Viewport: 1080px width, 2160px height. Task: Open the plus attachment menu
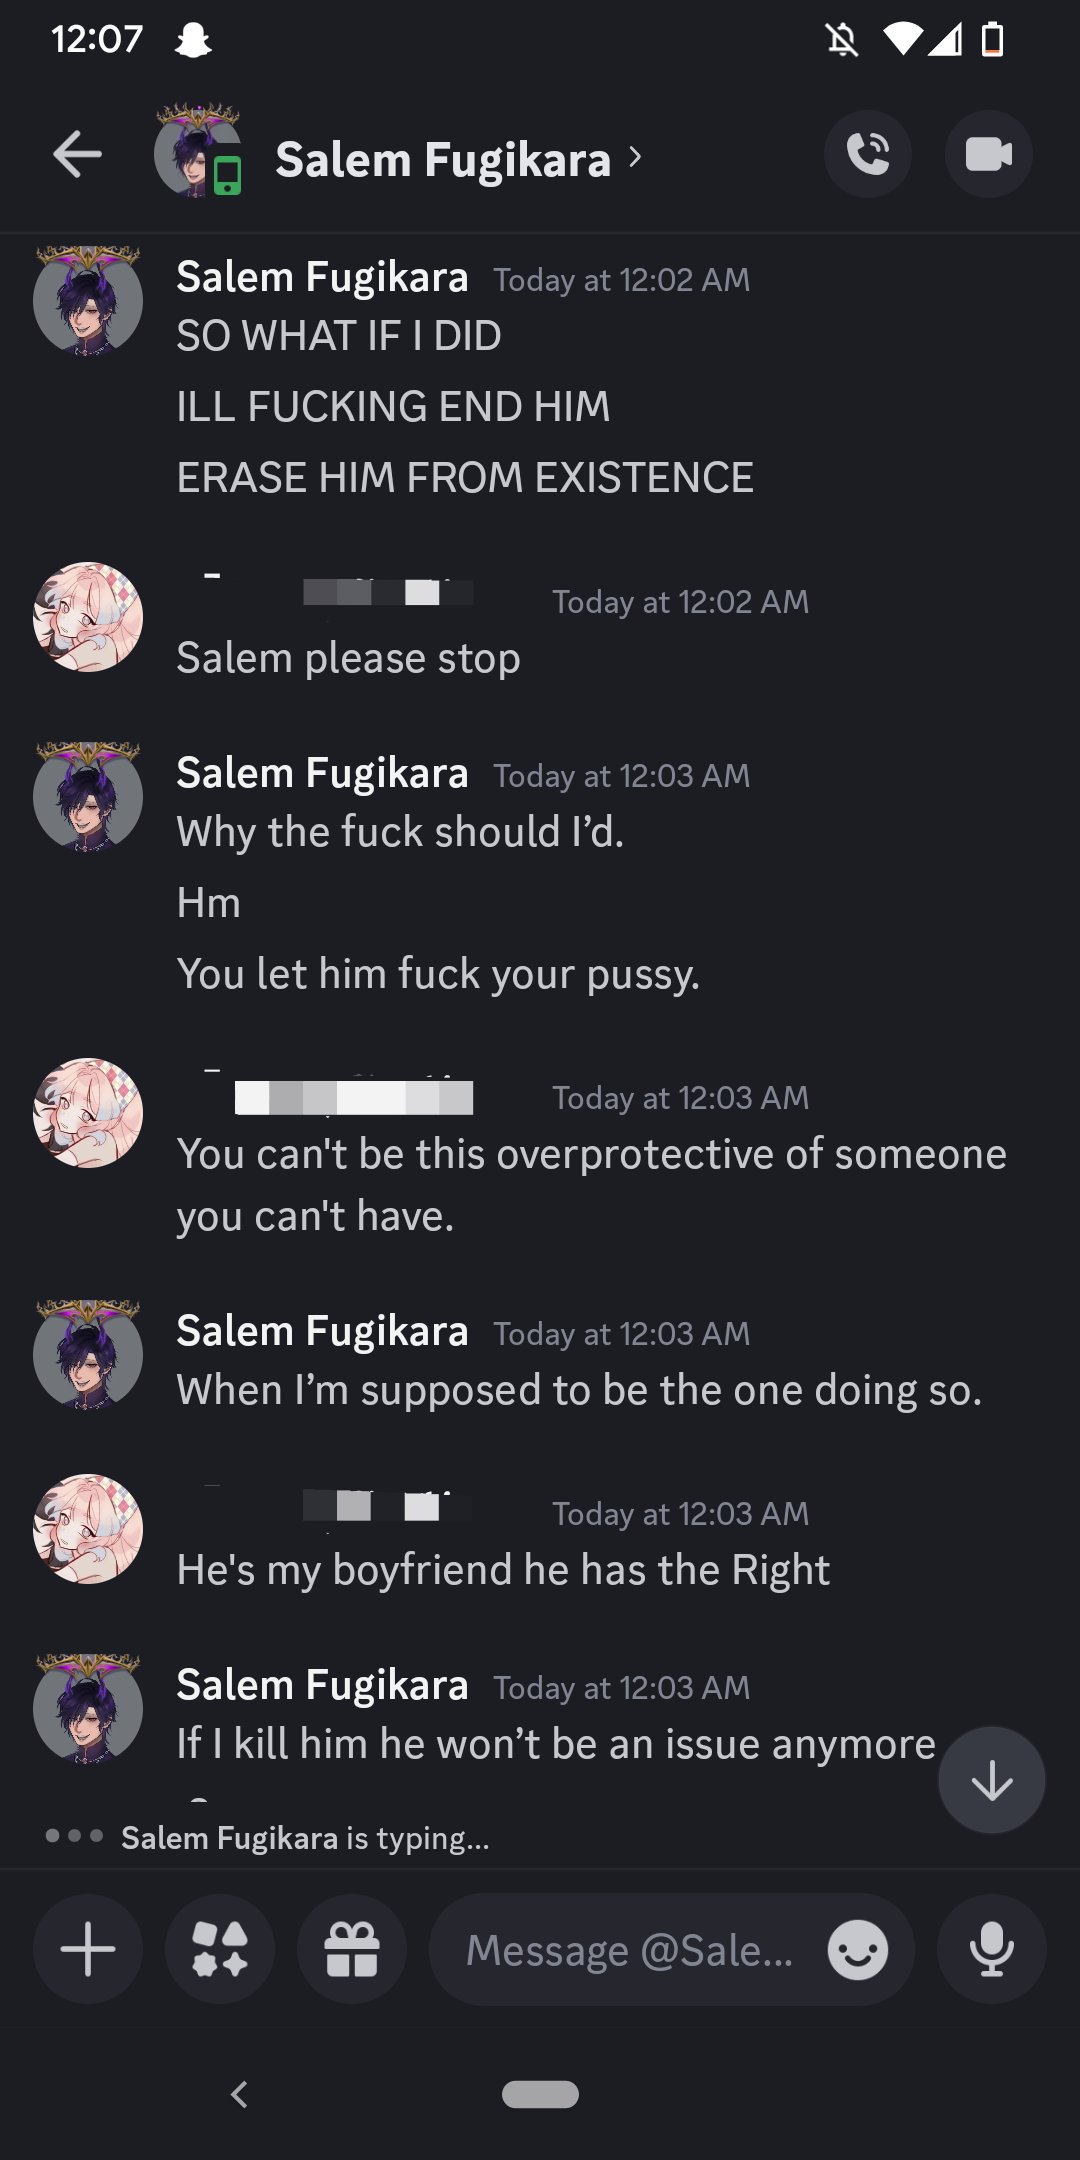(x=88, y=1949)
